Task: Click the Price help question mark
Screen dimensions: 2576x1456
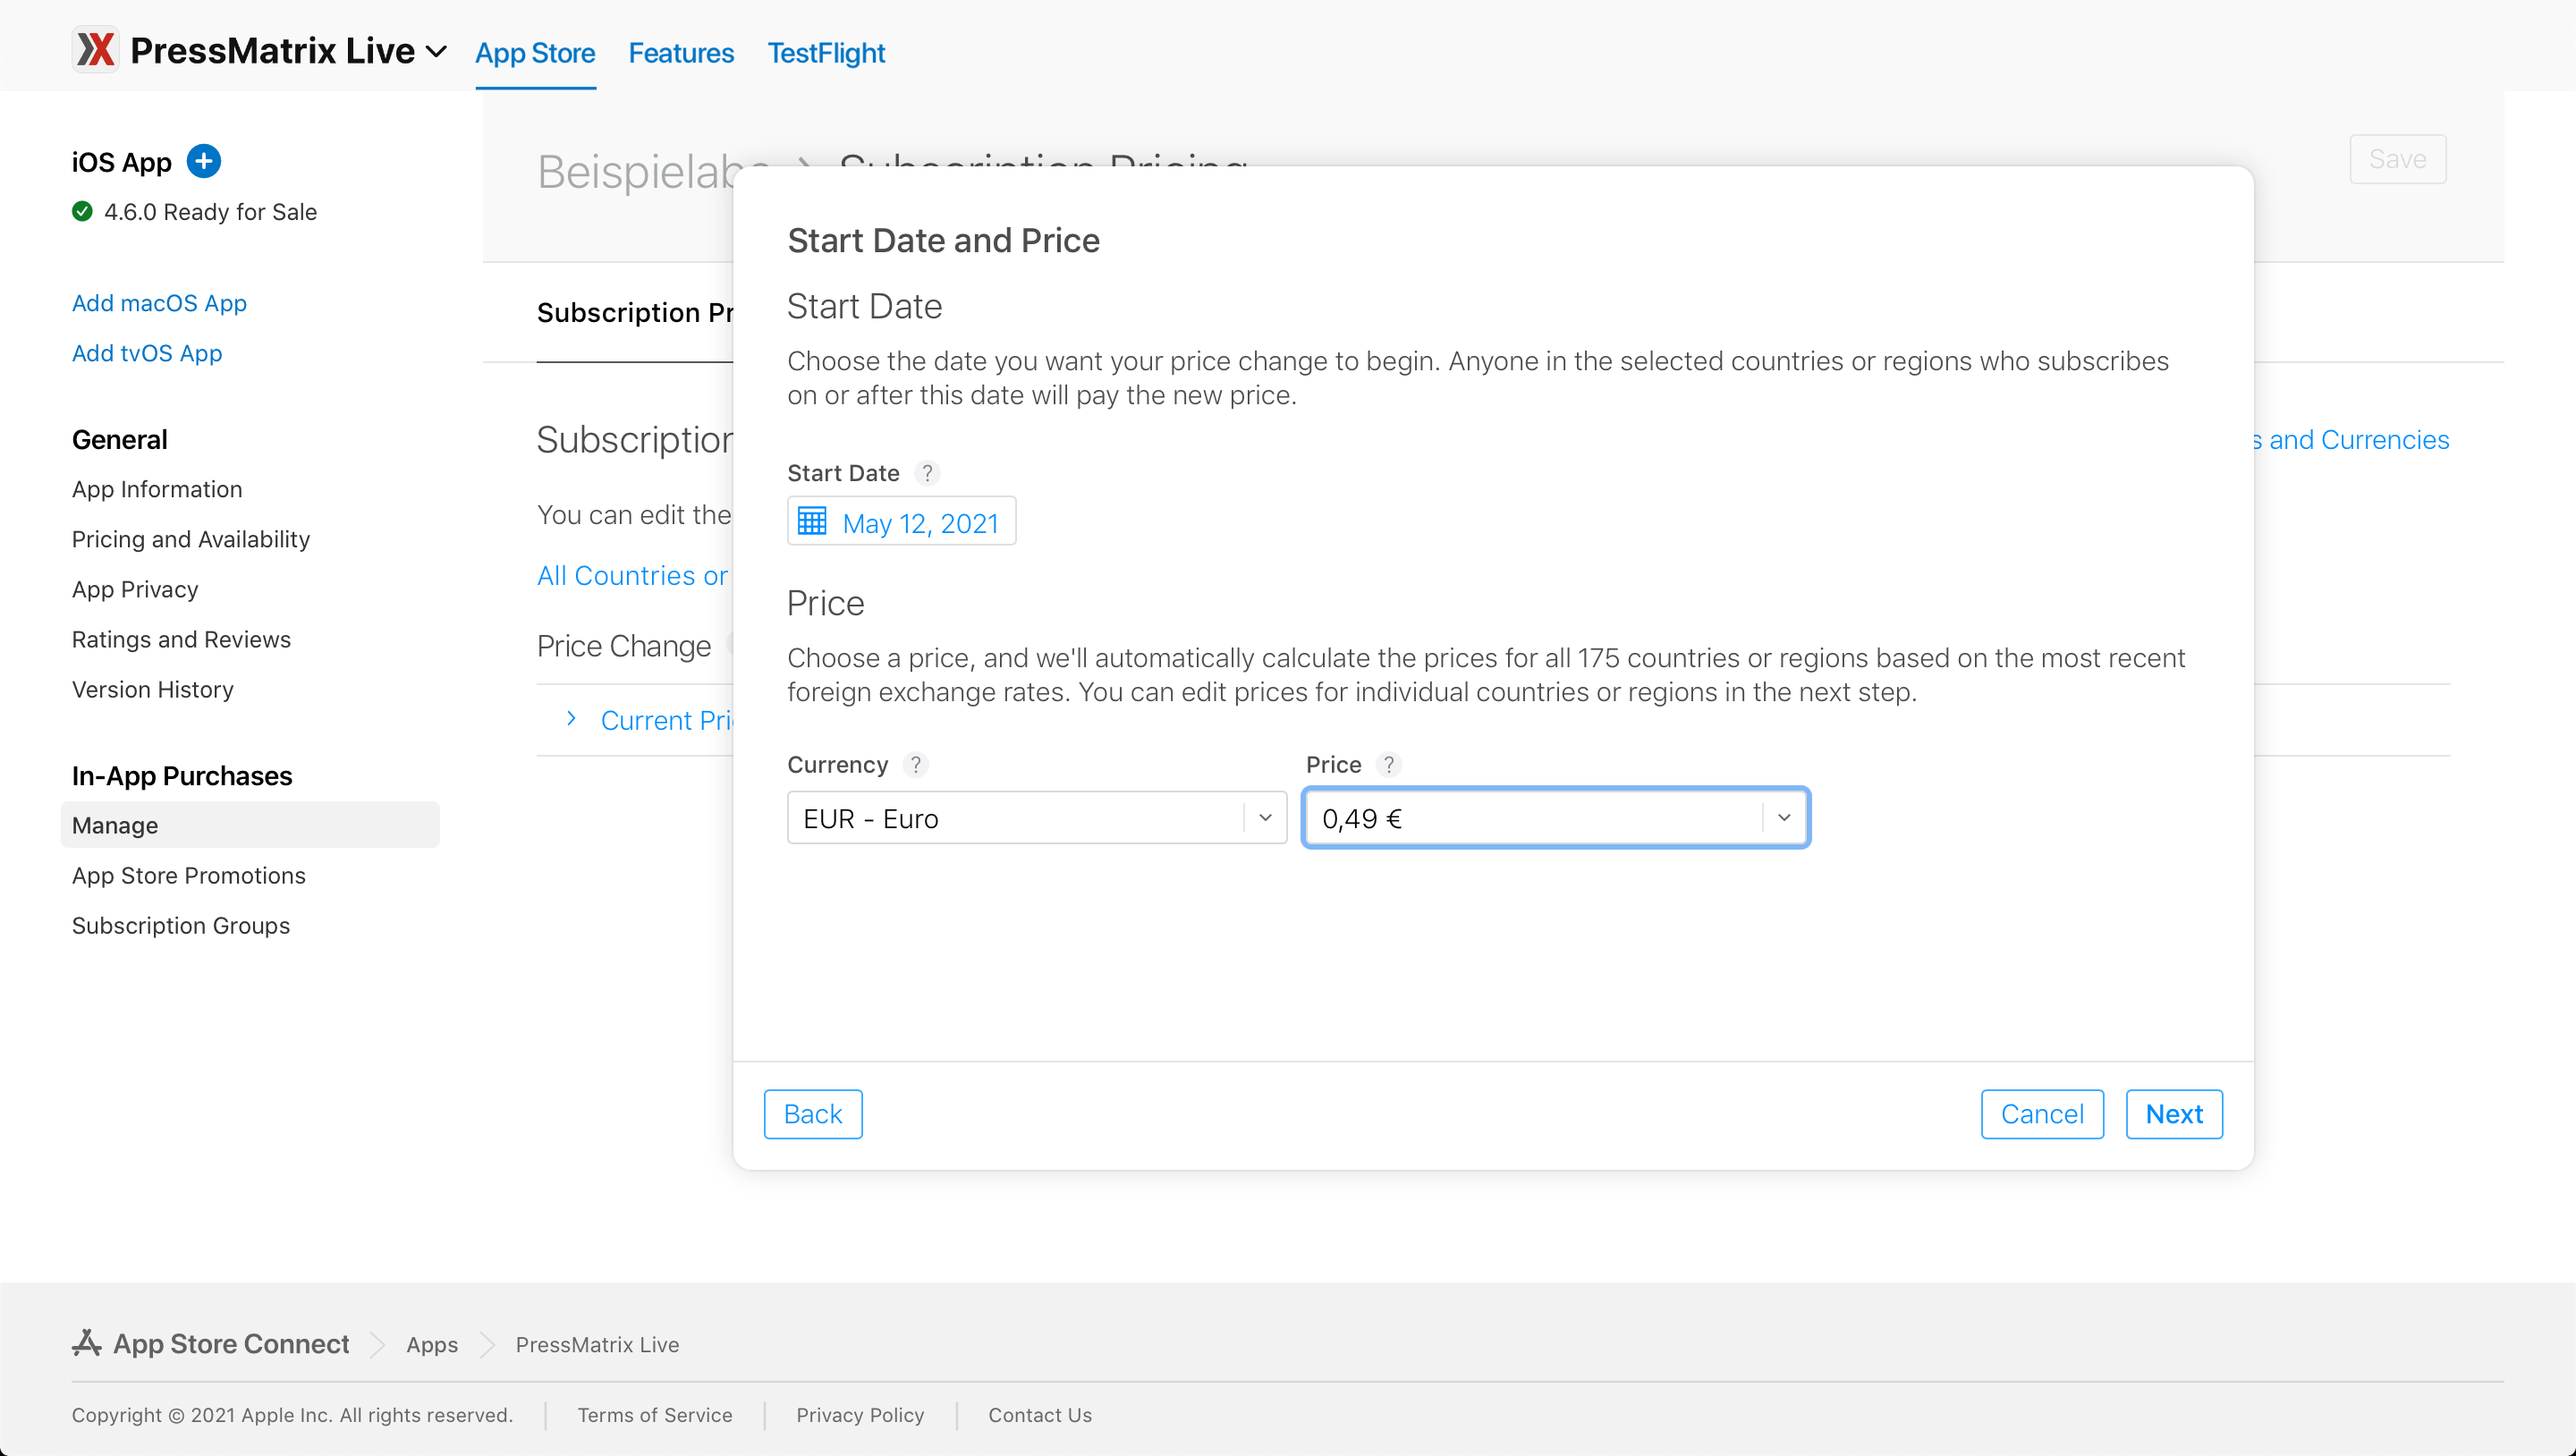Action: tap(1388, 765)
